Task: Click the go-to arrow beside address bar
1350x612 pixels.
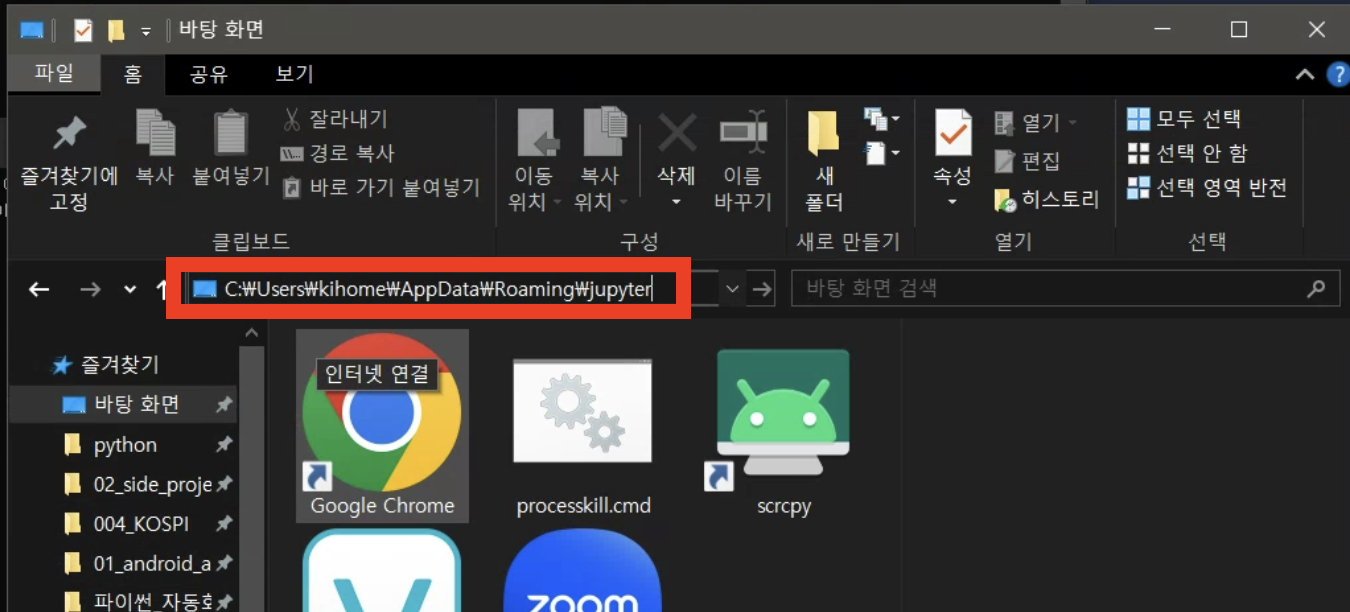Action: tap(762, 289)
